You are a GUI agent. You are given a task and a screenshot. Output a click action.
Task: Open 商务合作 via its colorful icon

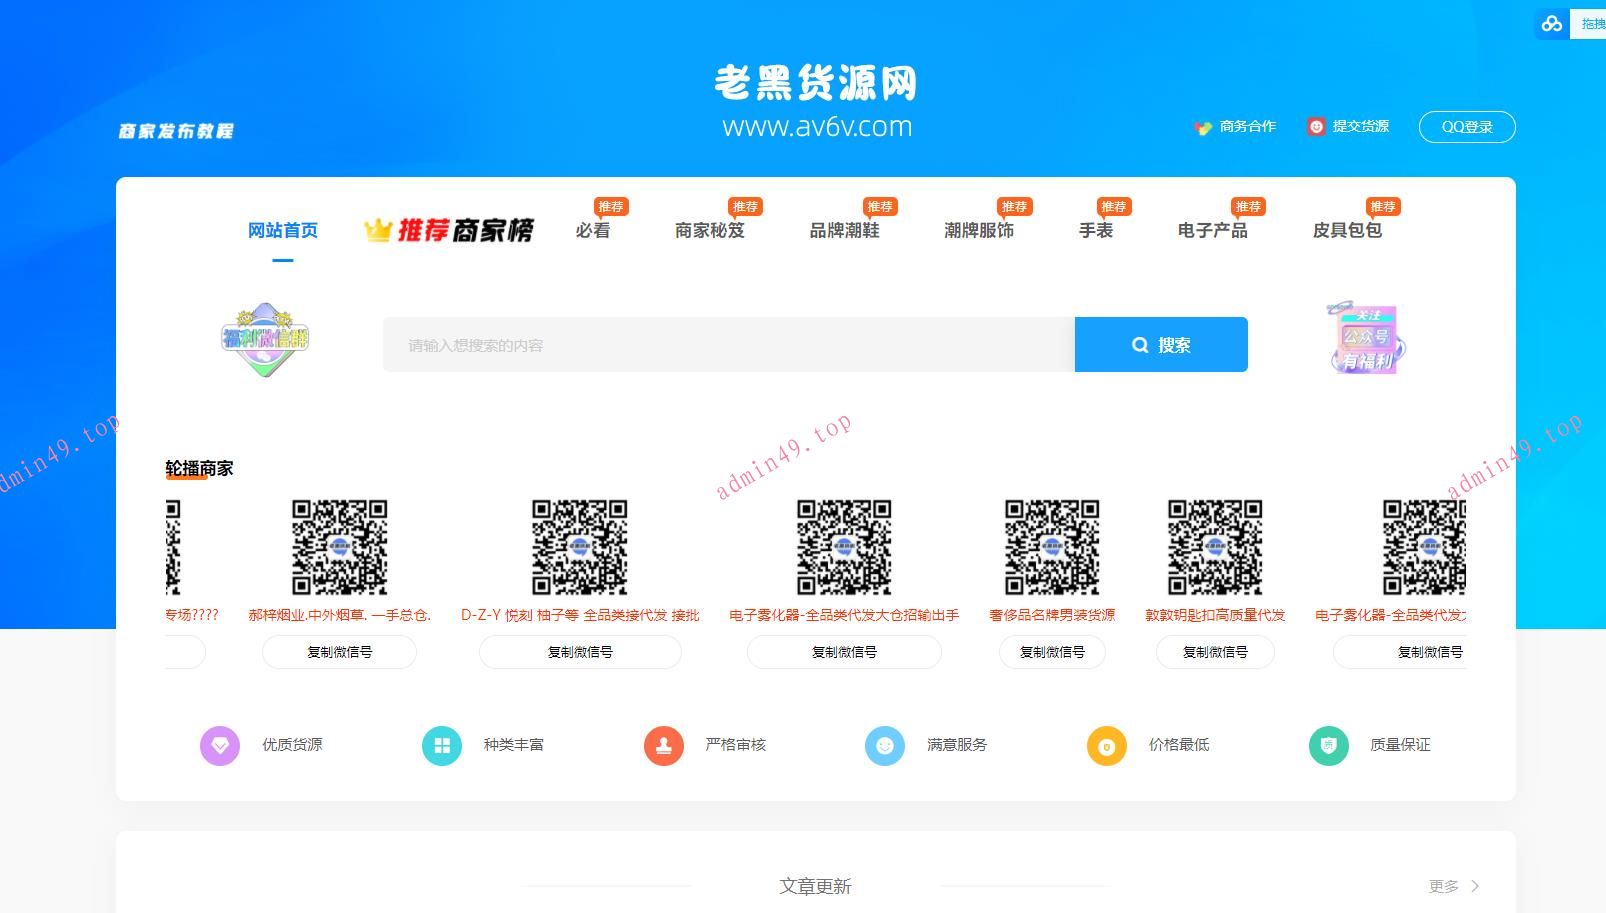pos(1202,127)
